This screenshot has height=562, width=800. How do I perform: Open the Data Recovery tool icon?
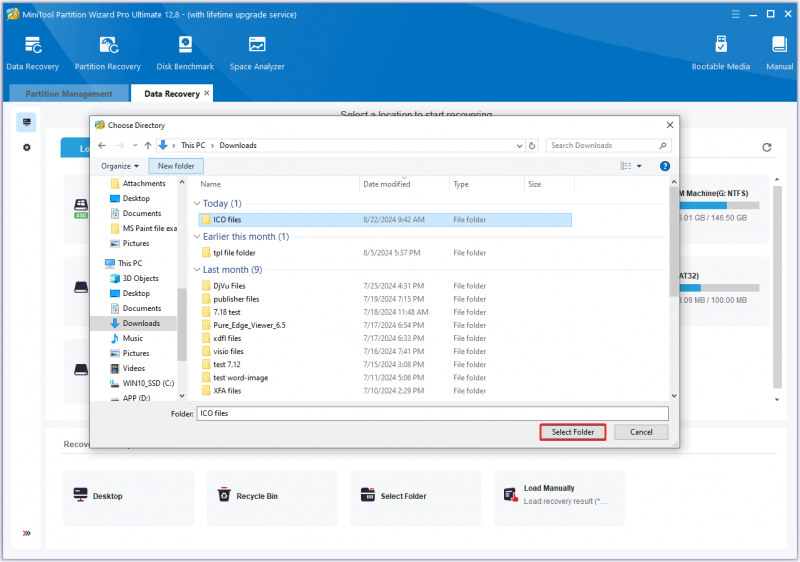pyautogui.click(x=33, y=53)
